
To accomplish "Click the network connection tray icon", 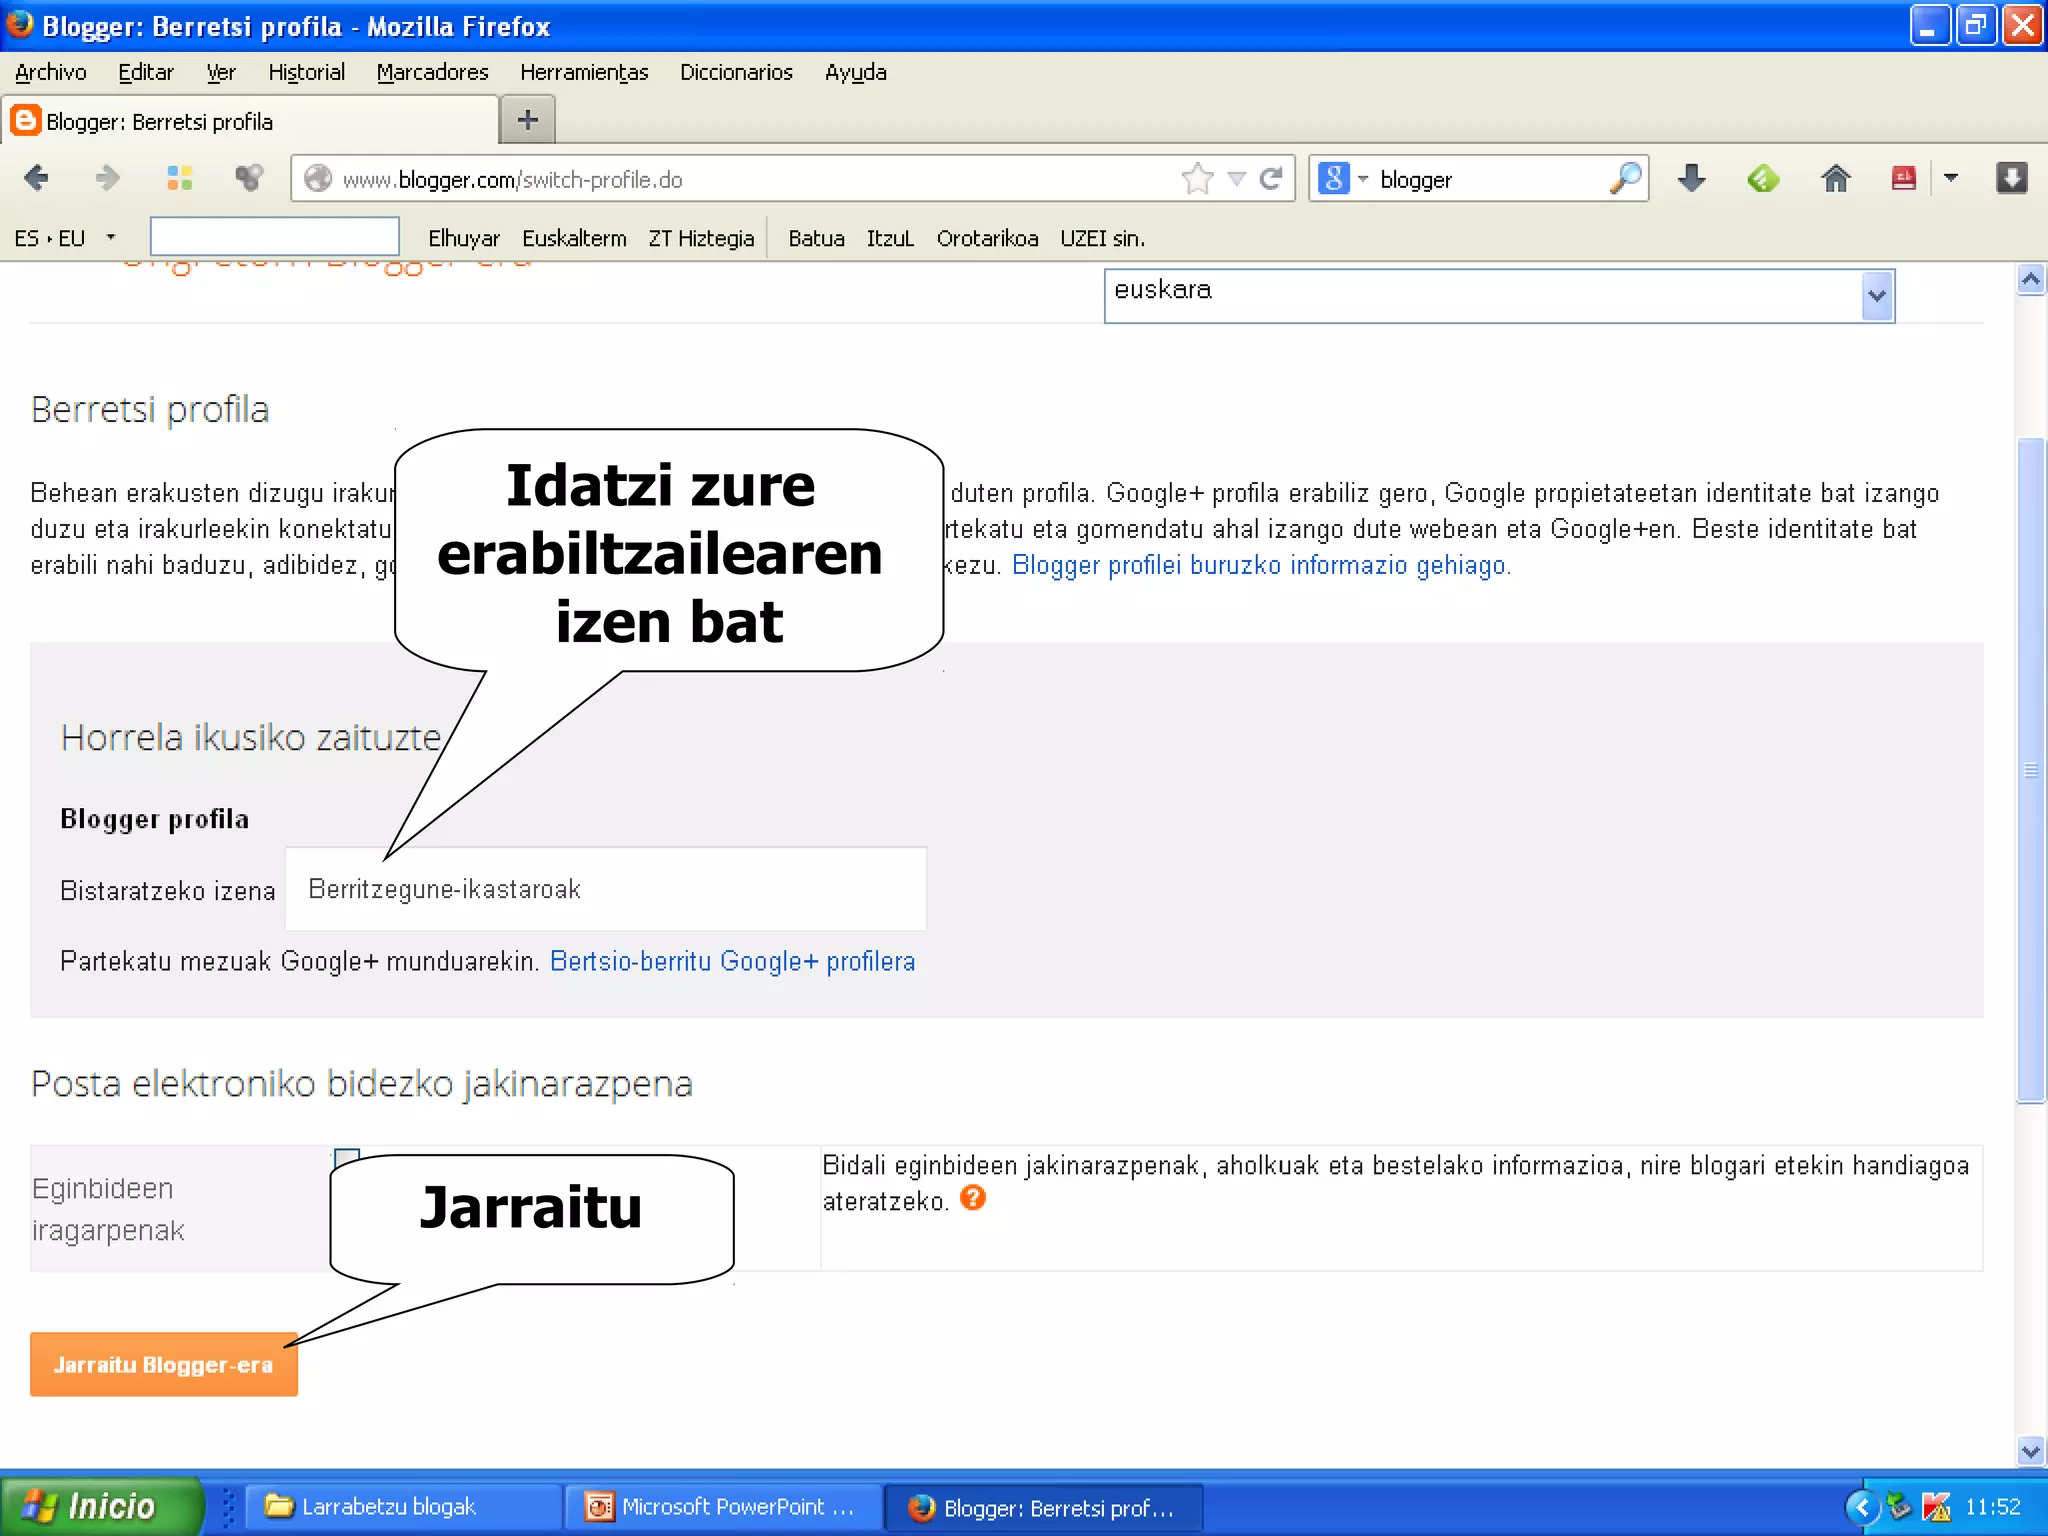I will 1898,1506.
